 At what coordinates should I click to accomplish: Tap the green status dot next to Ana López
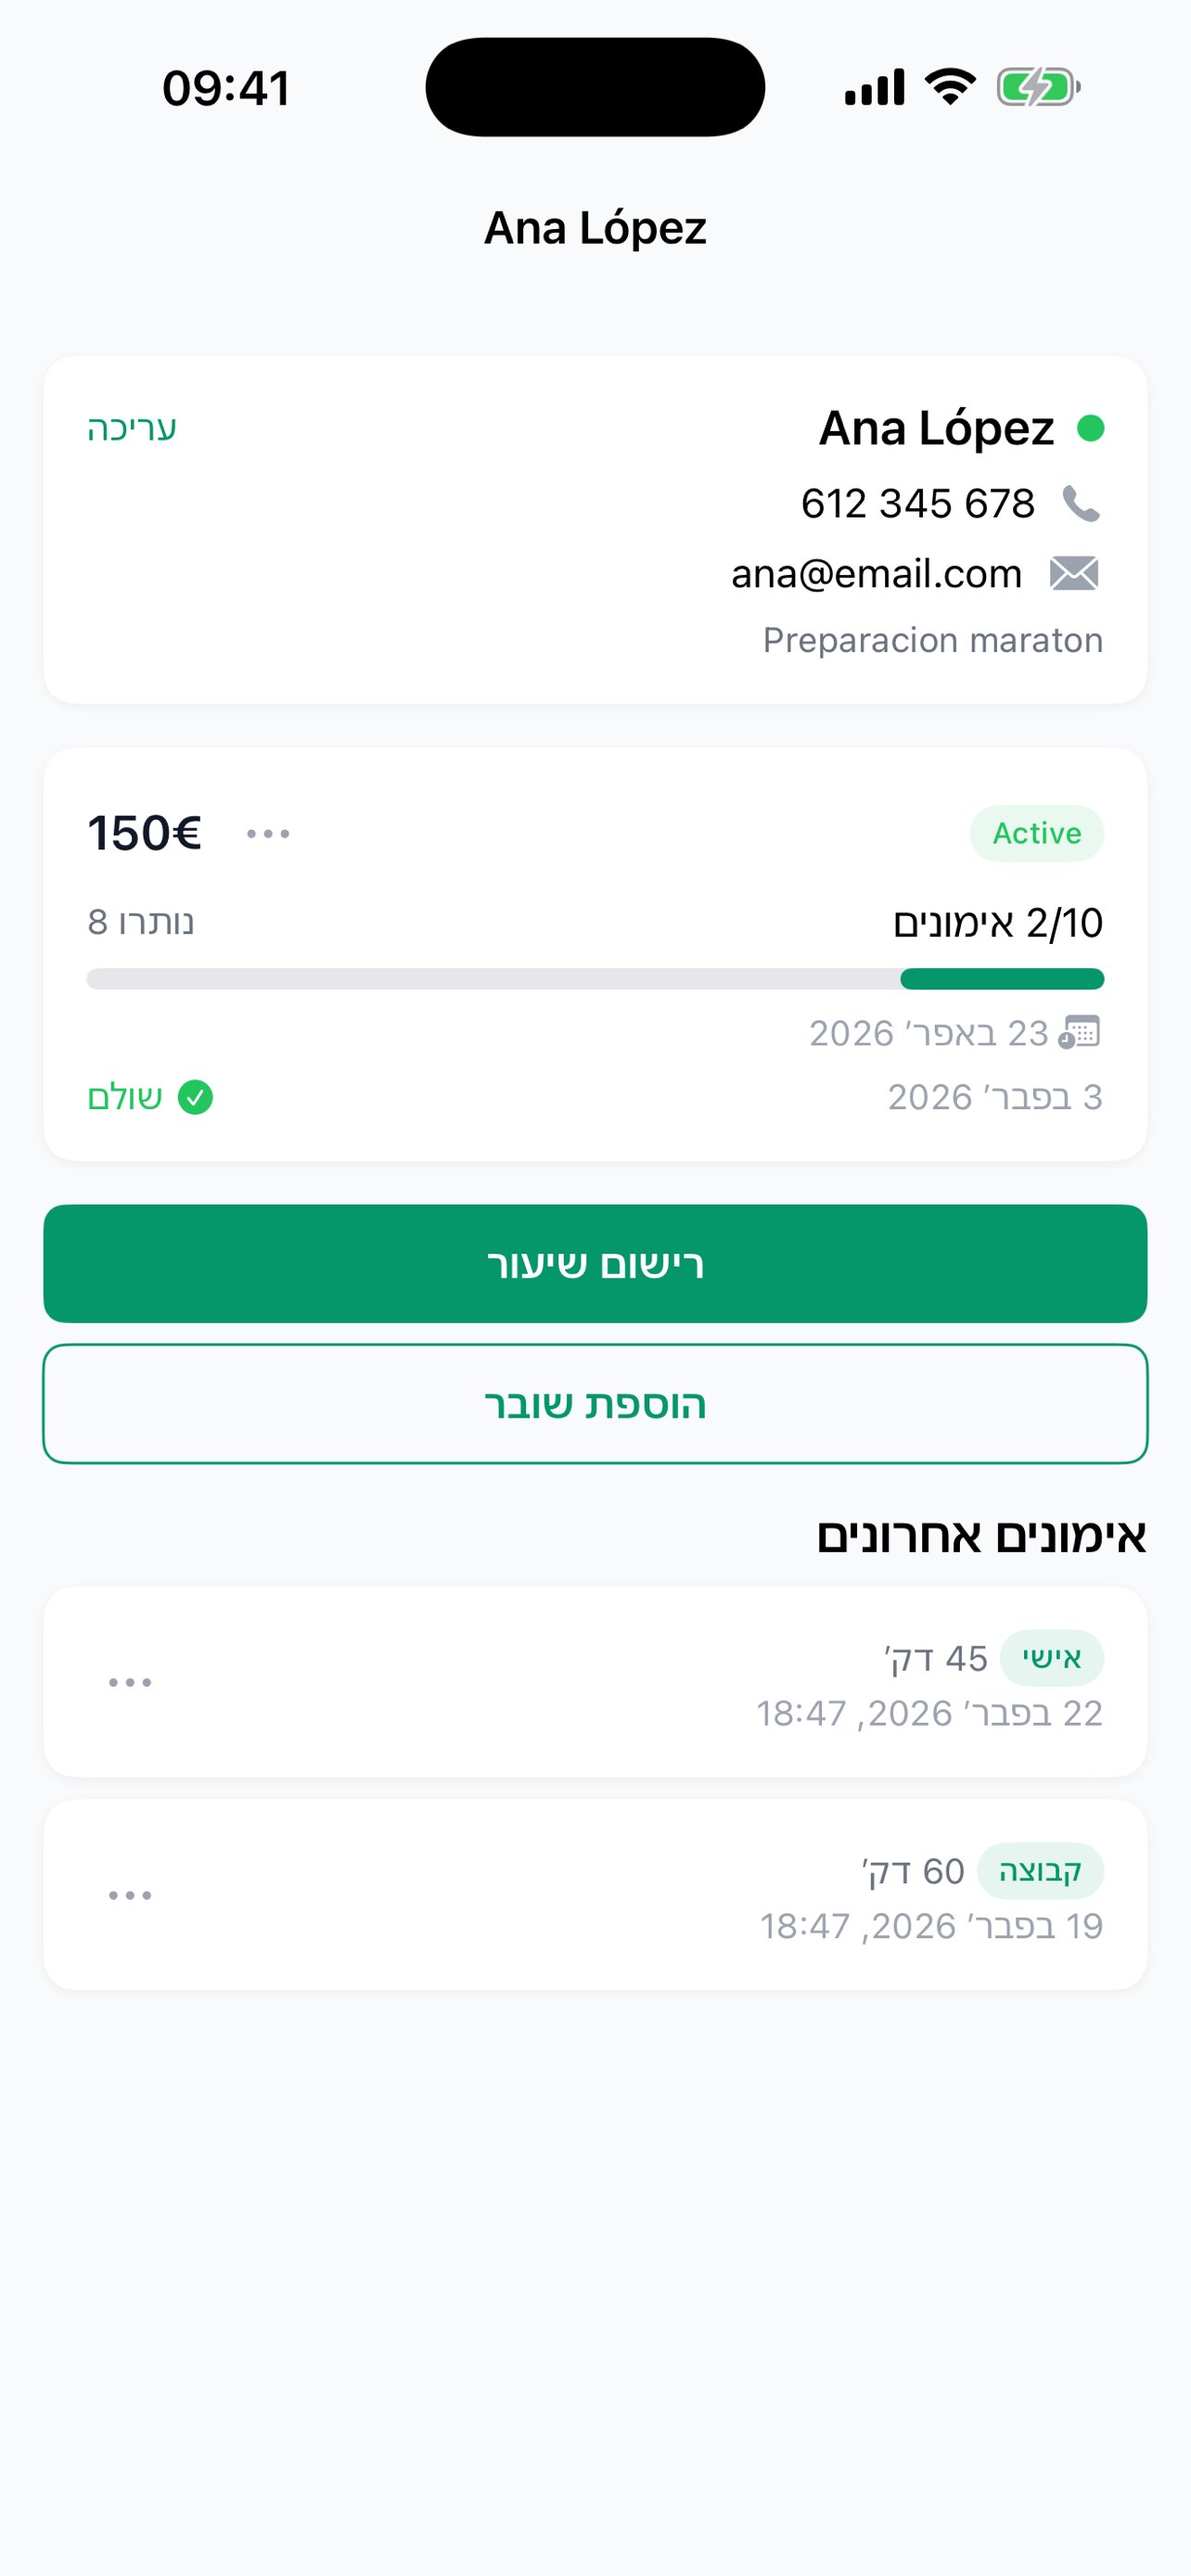1090,428
